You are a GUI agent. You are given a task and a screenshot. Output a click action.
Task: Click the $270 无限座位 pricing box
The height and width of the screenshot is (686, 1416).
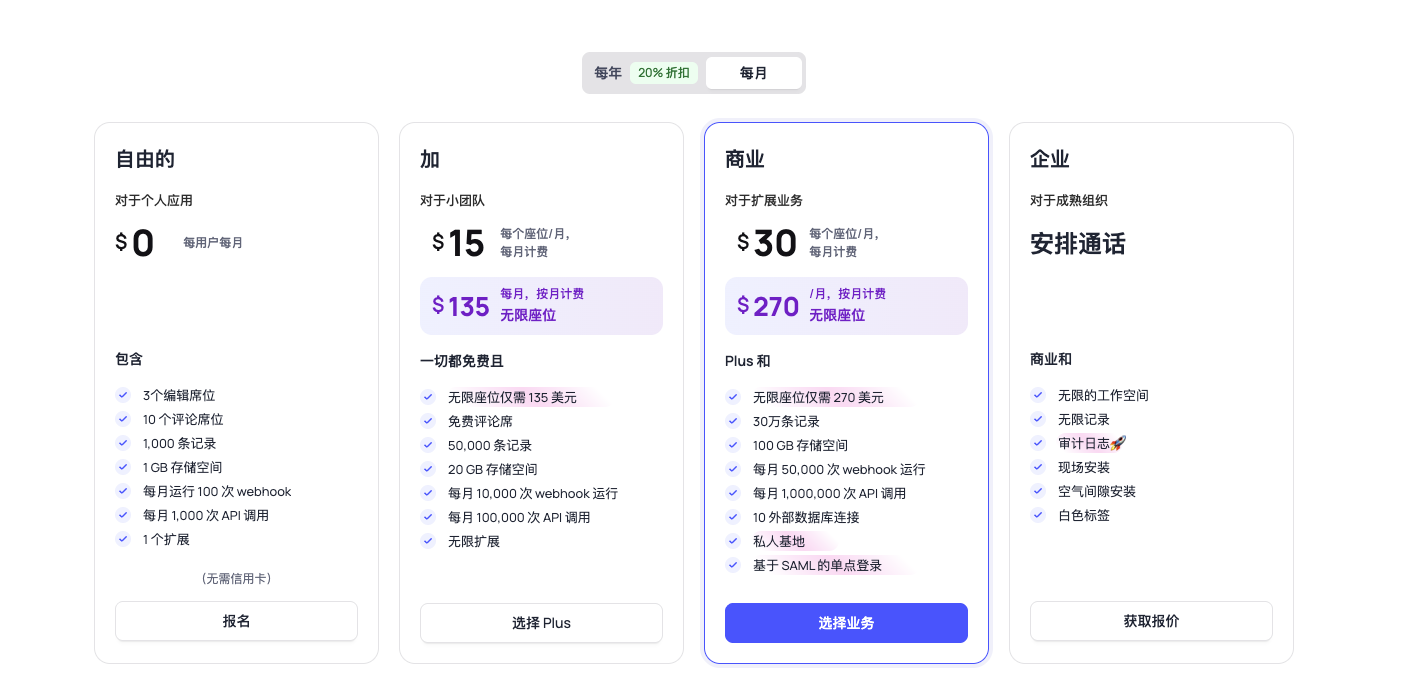coord(846,306)
